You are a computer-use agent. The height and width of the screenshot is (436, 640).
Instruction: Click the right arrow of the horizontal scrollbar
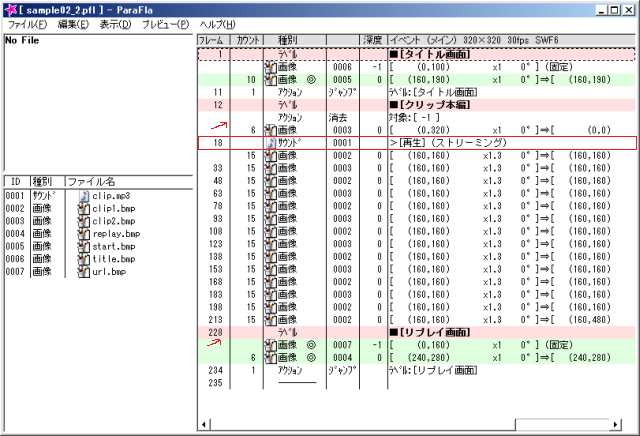tap(616, 425)
